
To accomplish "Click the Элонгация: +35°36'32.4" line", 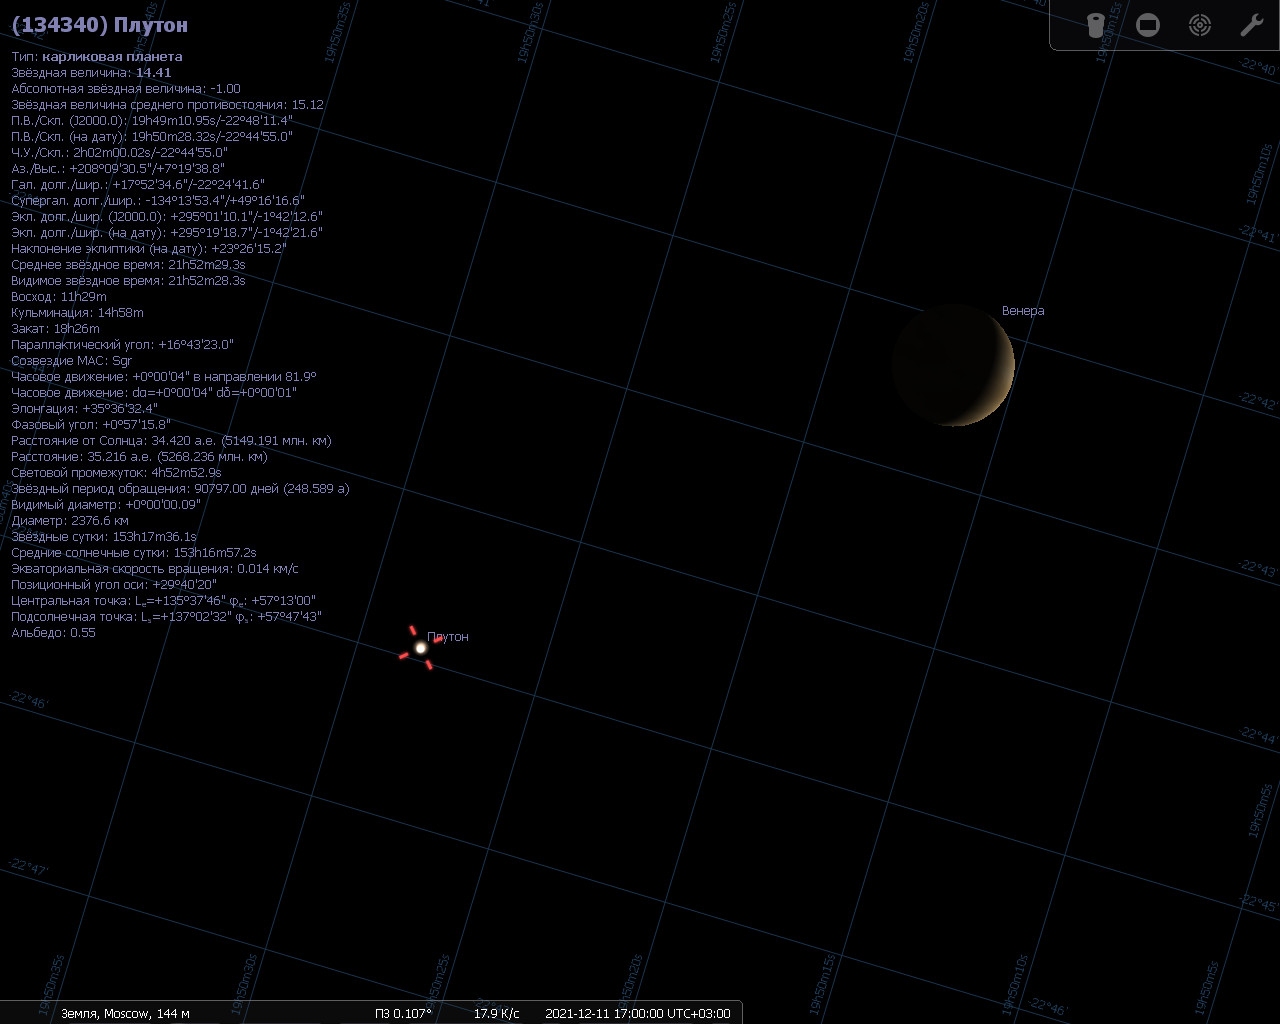I will pos(85,409).
